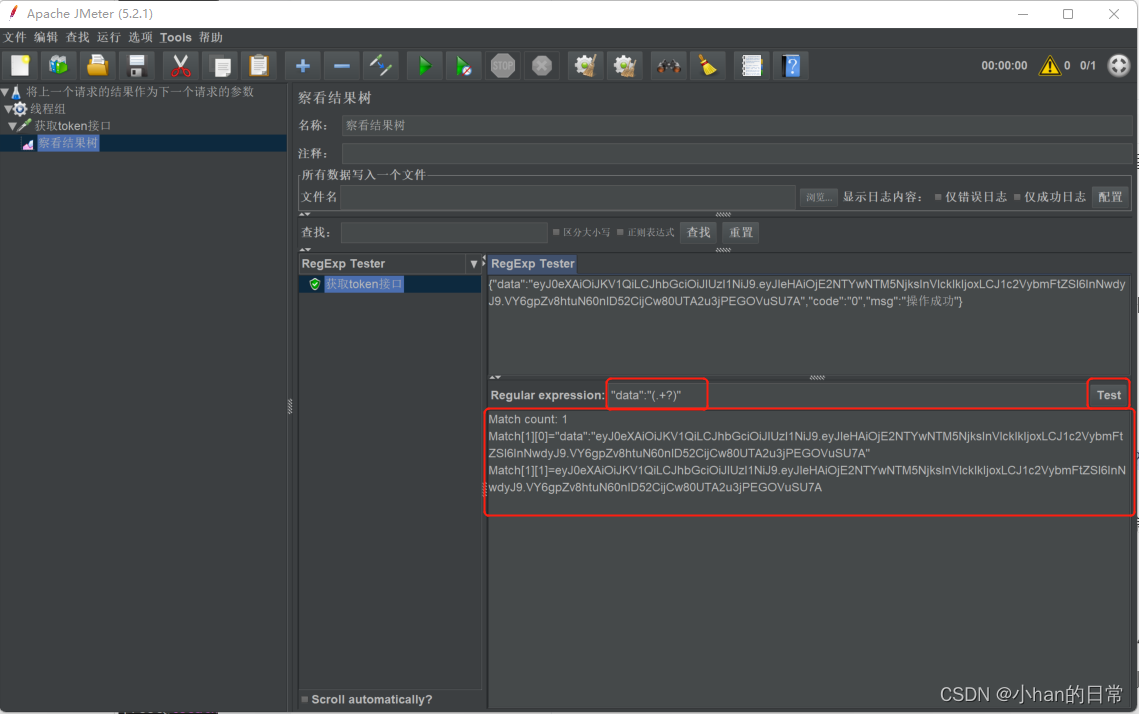The image size is (1139, 714).
Task: Open Help with question mark icon
Action: 791,65
